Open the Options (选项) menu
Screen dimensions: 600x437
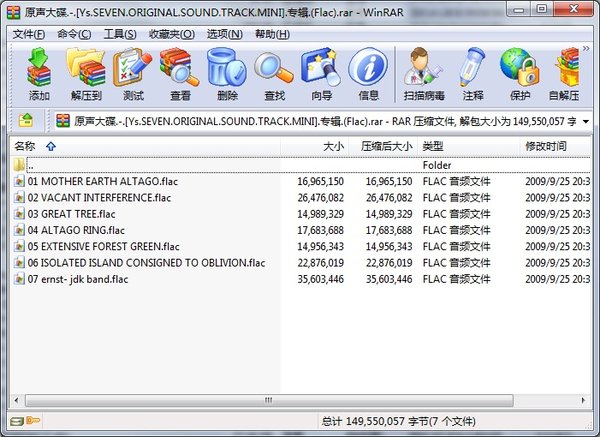click(225, 34)
